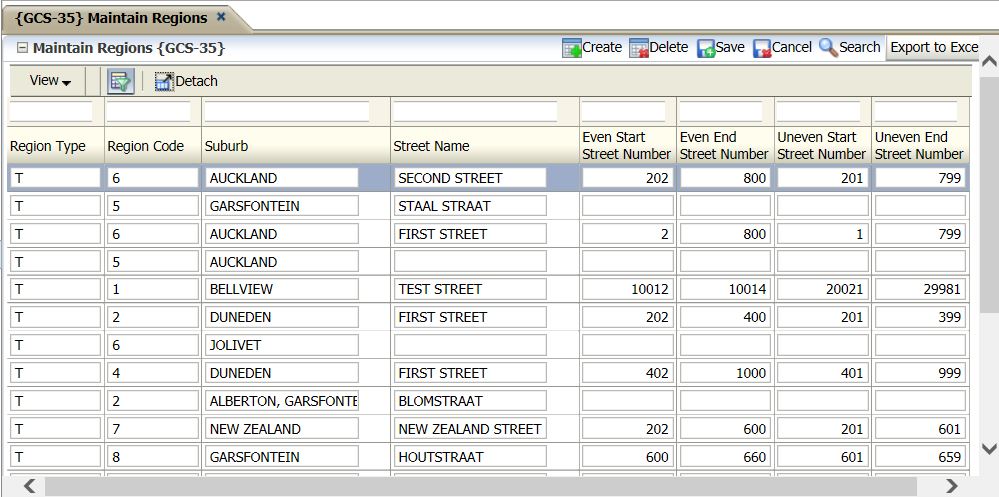Screen dimensions: 999x497
Task: Click the Create record icon
Action: (572, 48)
